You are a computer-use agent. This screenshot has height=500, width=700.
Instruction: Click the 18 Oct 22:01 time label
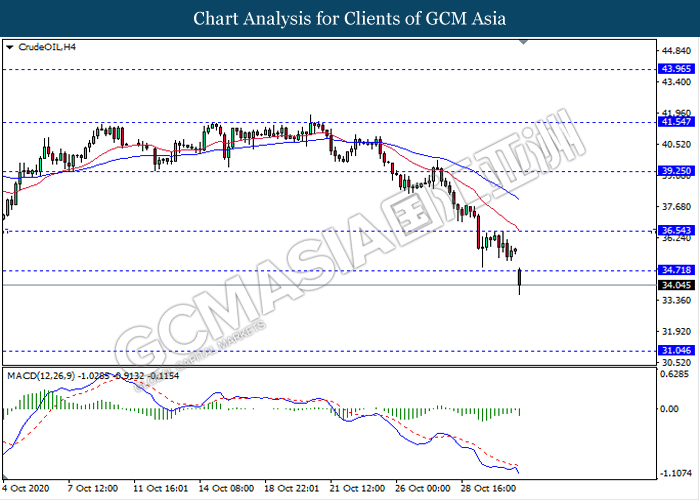(292, 488)
